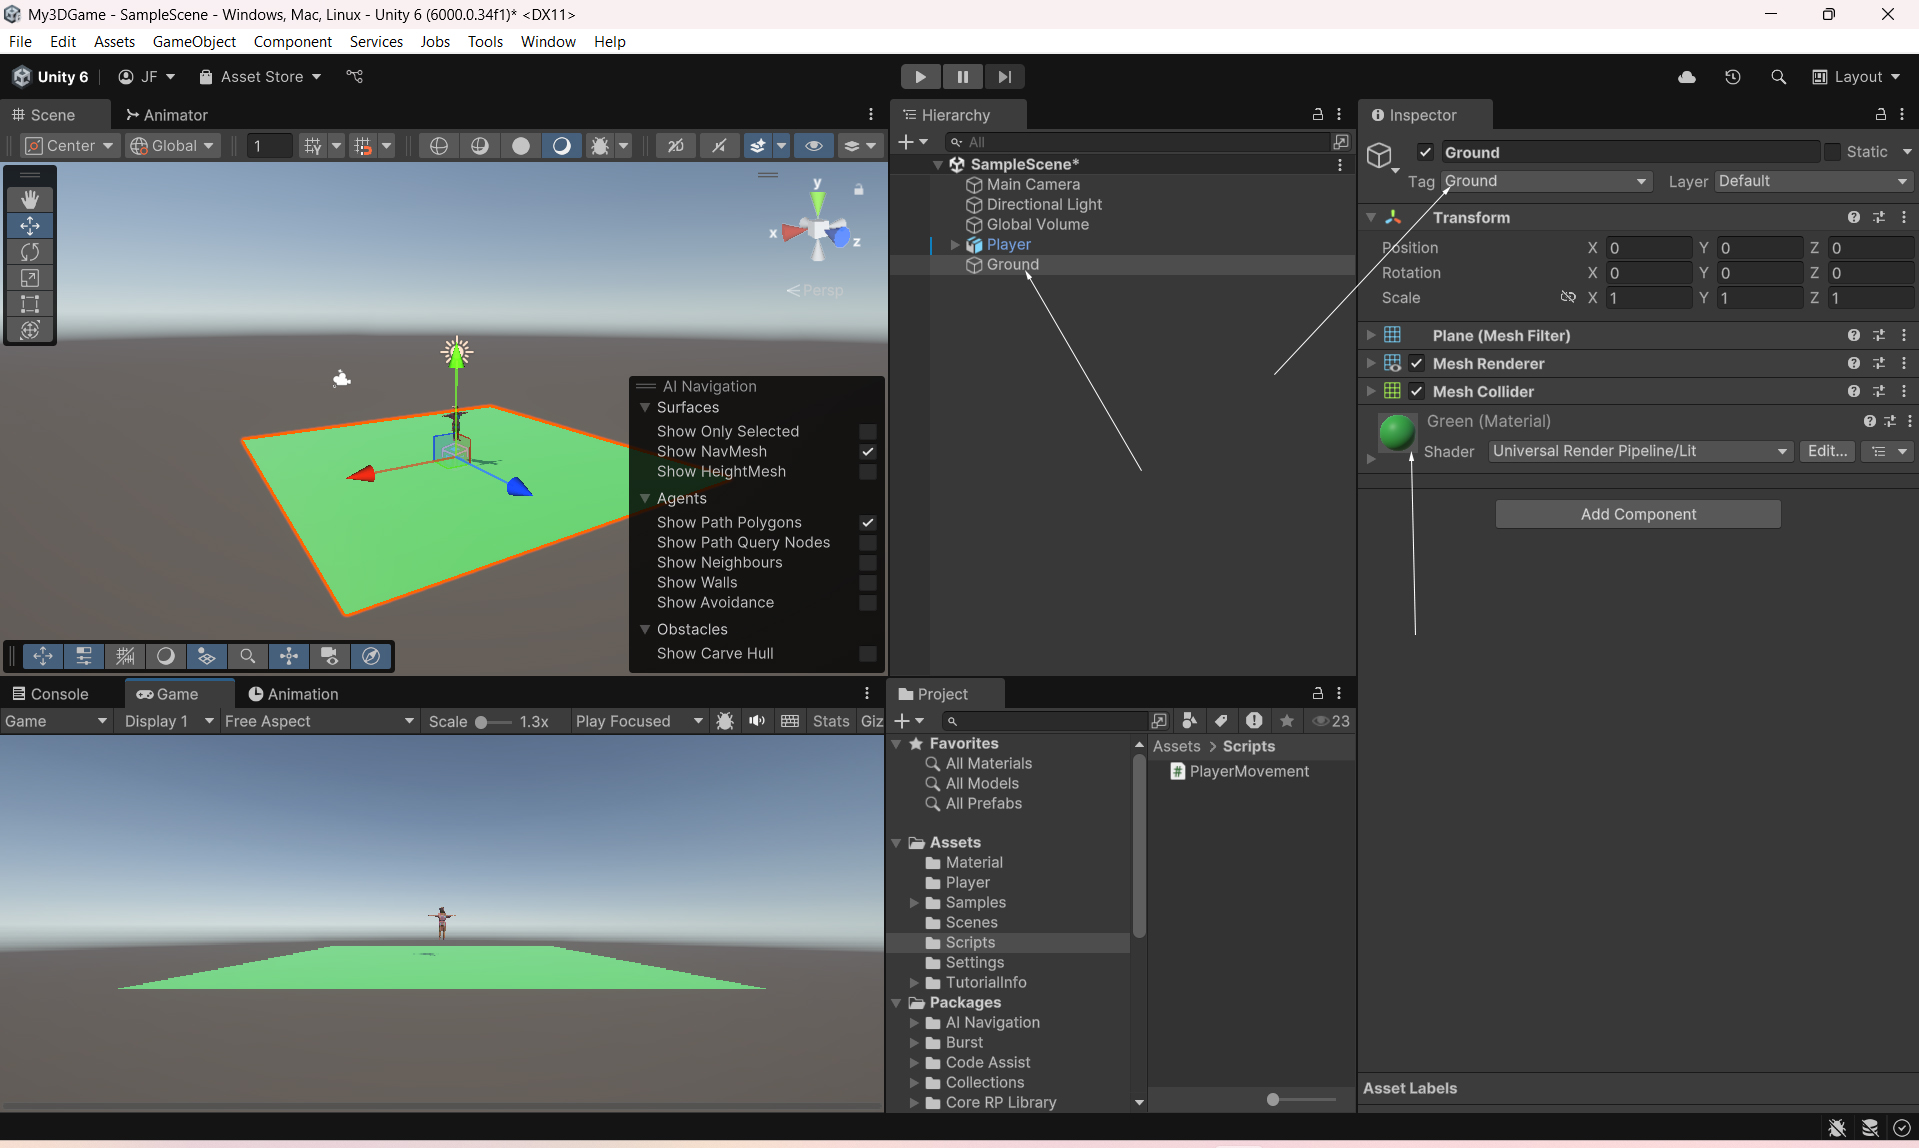Switch to the Console tab

pos(50,694)
